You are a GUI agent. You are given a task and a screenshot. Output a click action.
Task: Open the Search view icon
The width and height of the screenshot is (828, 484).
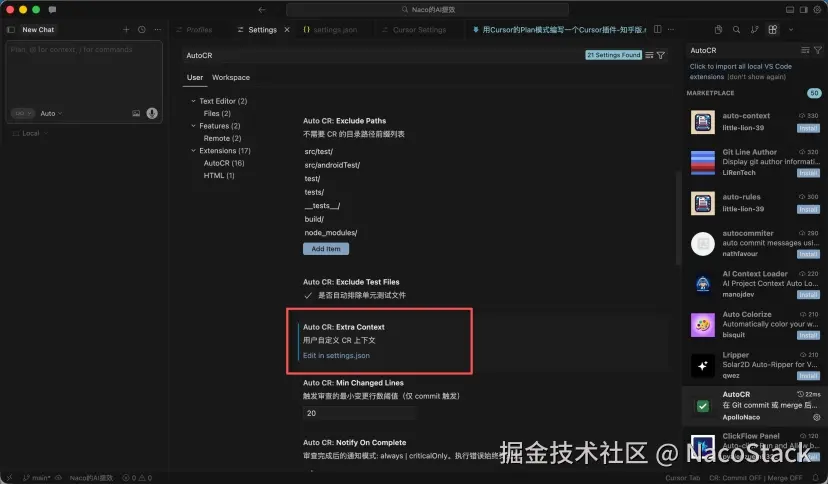[x=736, y=30]
